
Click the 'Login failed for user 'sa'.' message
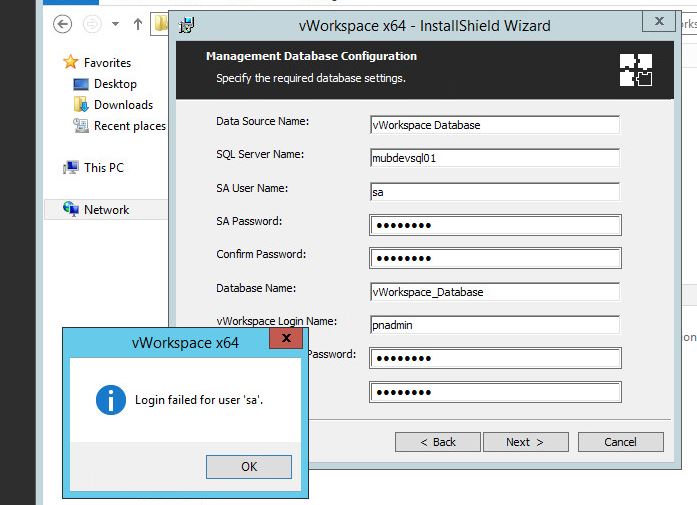(x=199, y=400)
